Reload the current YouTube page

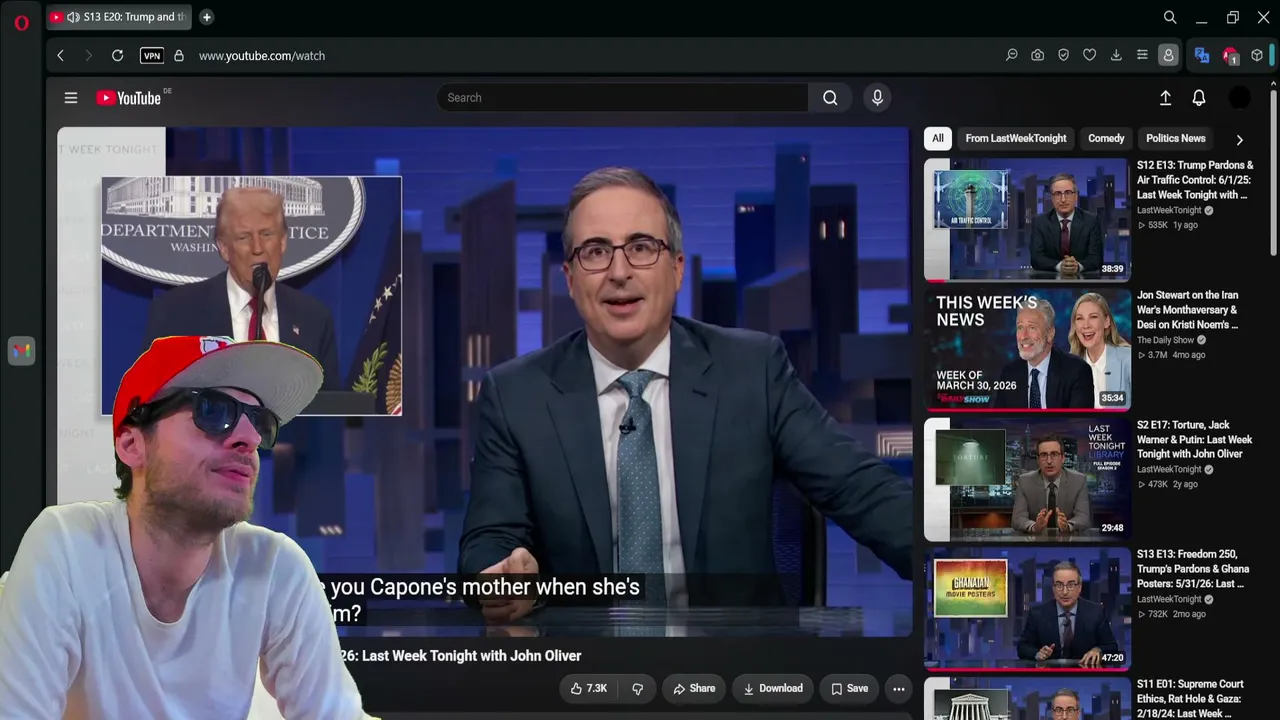[x=117, y=56]
